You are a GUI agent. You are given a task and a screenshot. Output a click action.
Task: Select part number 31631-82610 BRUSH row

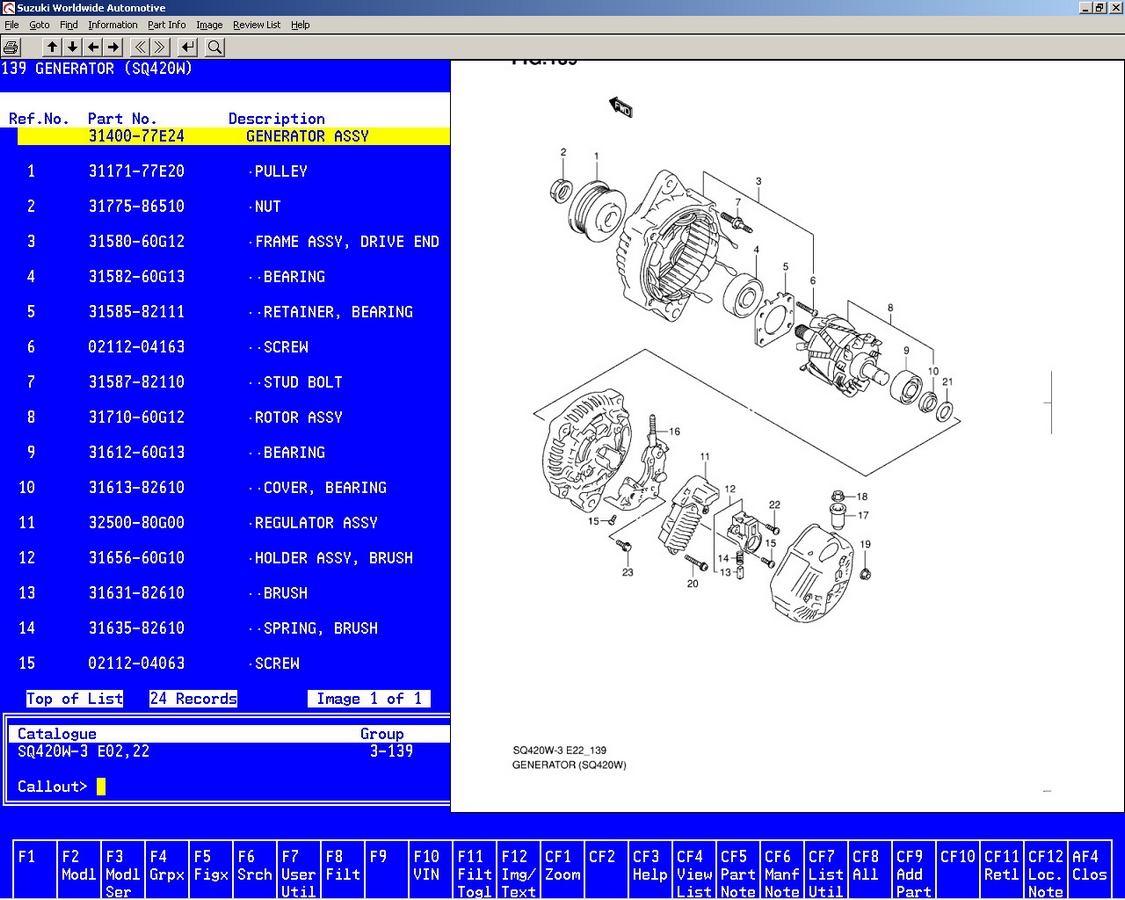pyautogui.click(x=225, y=594)
